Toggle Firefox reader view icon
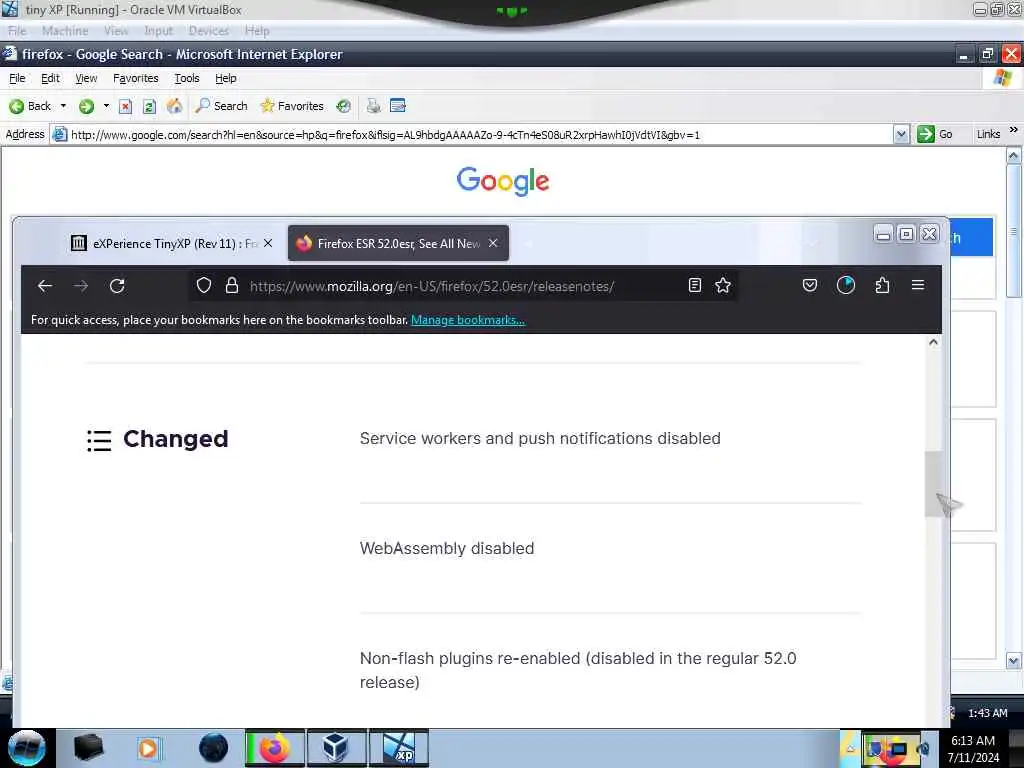1024x768 pixels. 695,285
